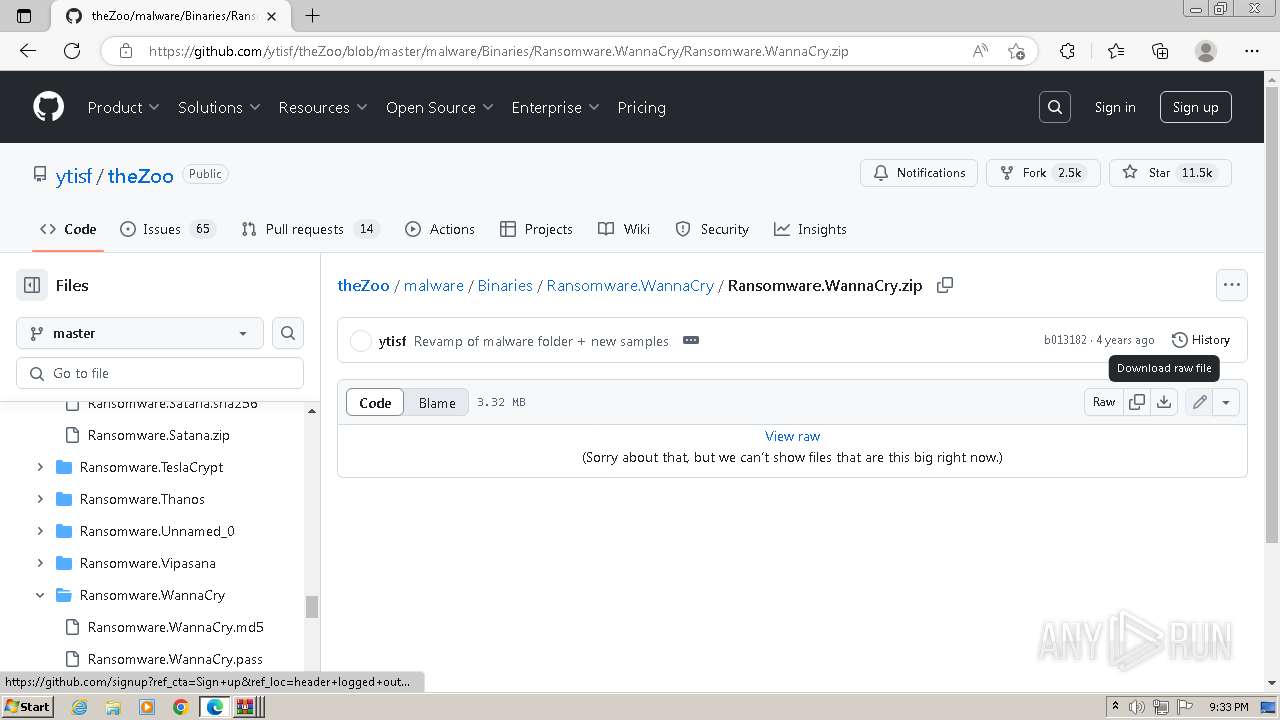The height and width of the screenshot is (720, 1280).
Task: Open the Enterprise dropdown menu
Action: 555,107
